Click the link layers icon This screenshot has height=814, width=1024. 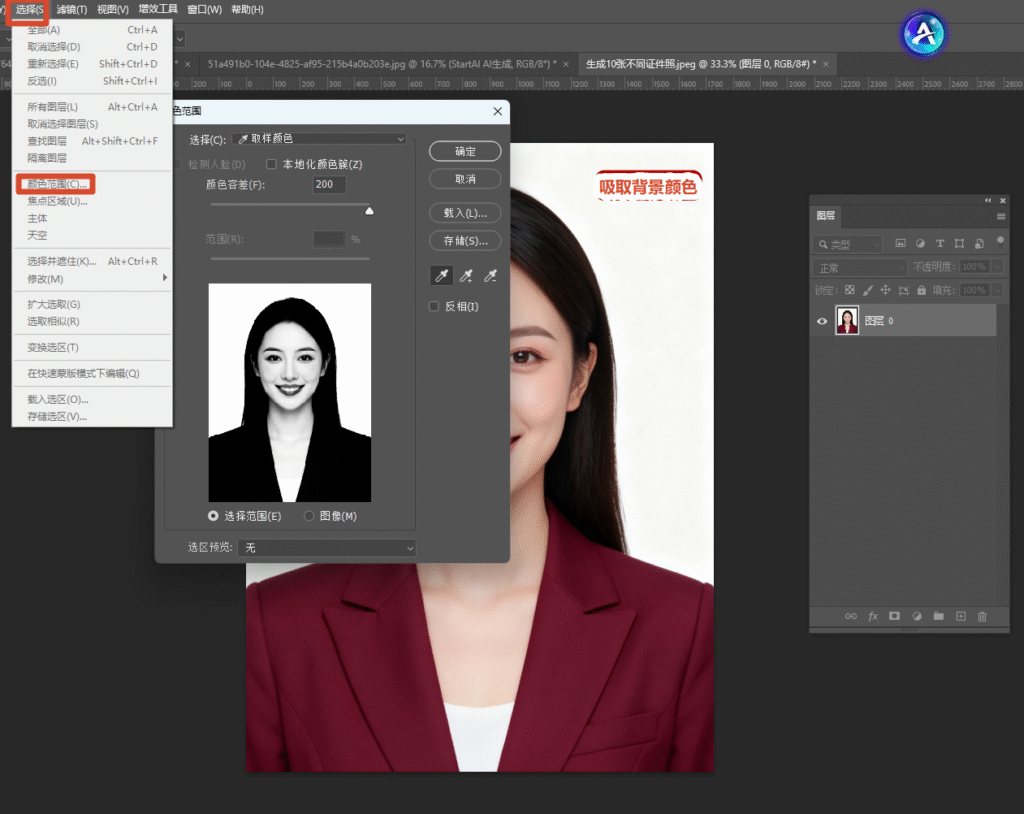click(x=850, y=616)
